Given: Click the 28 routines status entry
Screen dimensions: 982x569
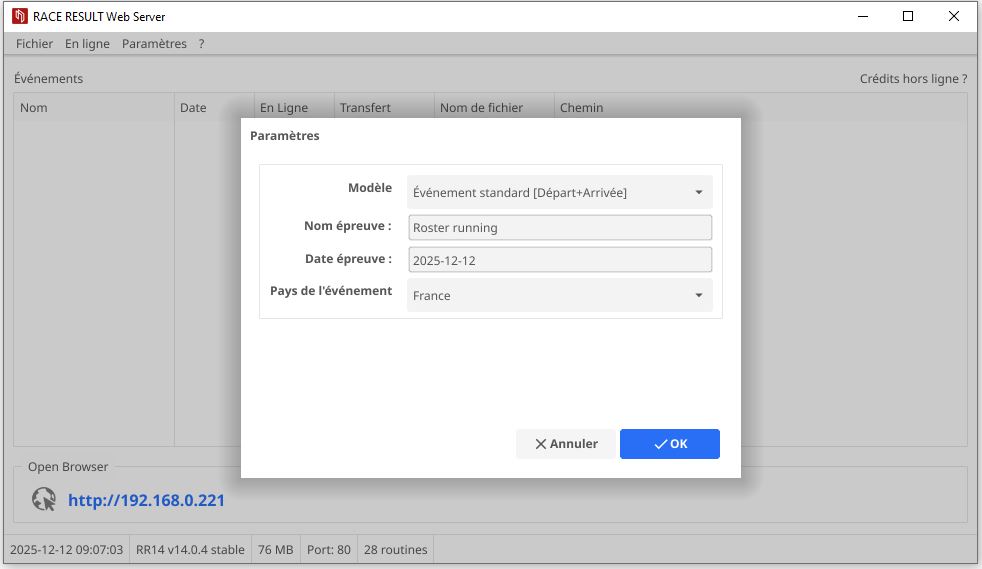Looking at the screenshot, I should [396, 550].
